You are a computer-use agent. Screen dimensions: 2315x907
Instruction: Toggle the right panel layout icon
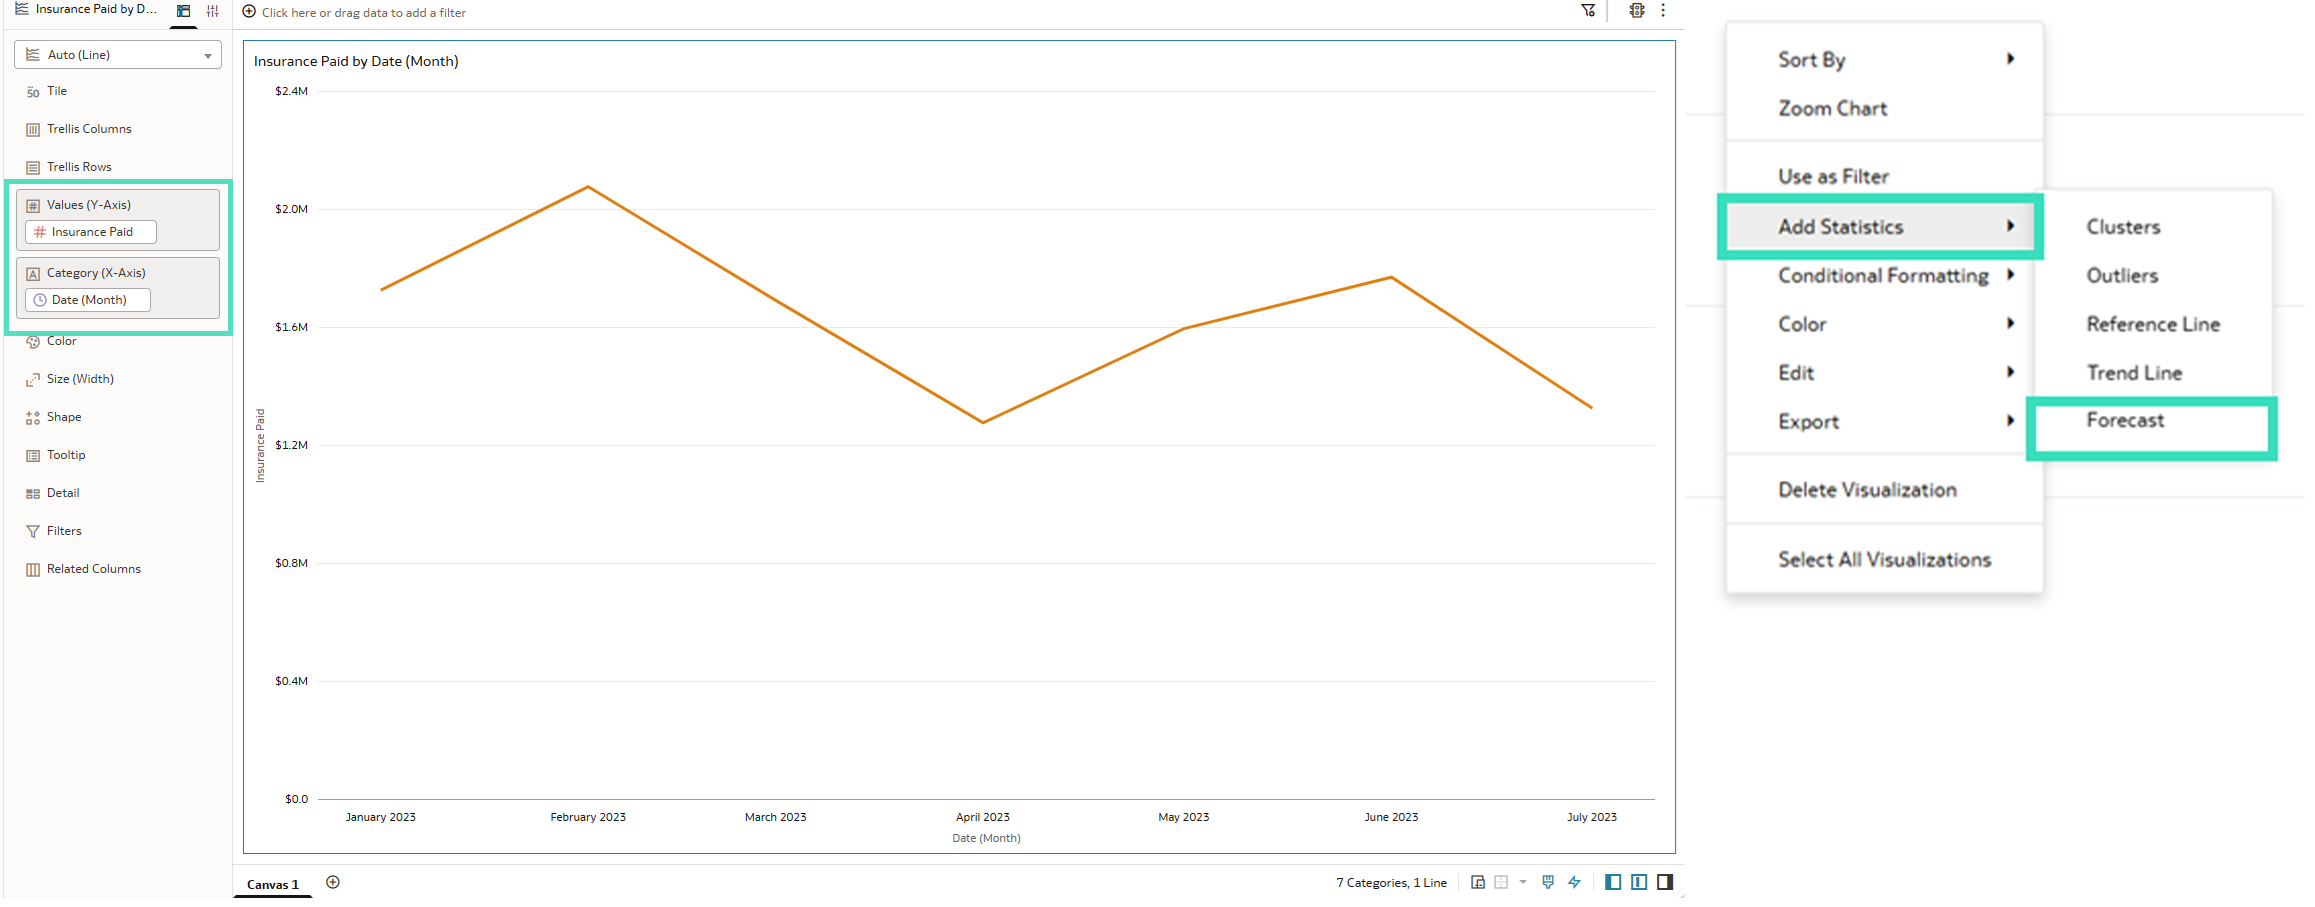[x=1665, y=884]
